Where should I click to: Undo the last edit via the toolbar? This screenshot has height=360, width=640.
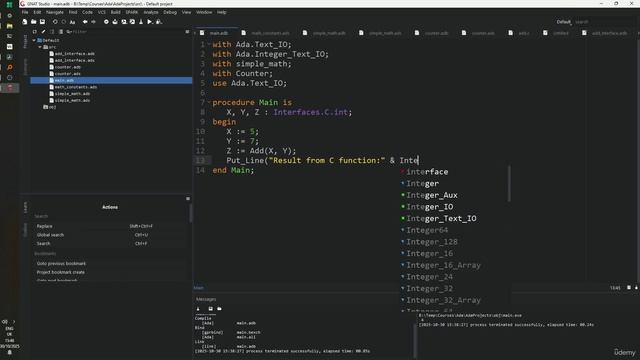(55, 22)
